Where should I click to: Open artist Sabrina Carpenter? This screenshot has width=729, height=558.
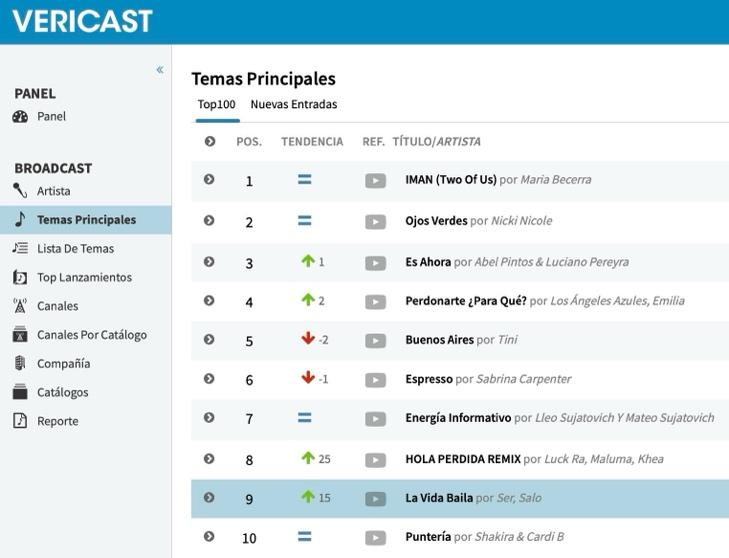(x=524, y=379)
